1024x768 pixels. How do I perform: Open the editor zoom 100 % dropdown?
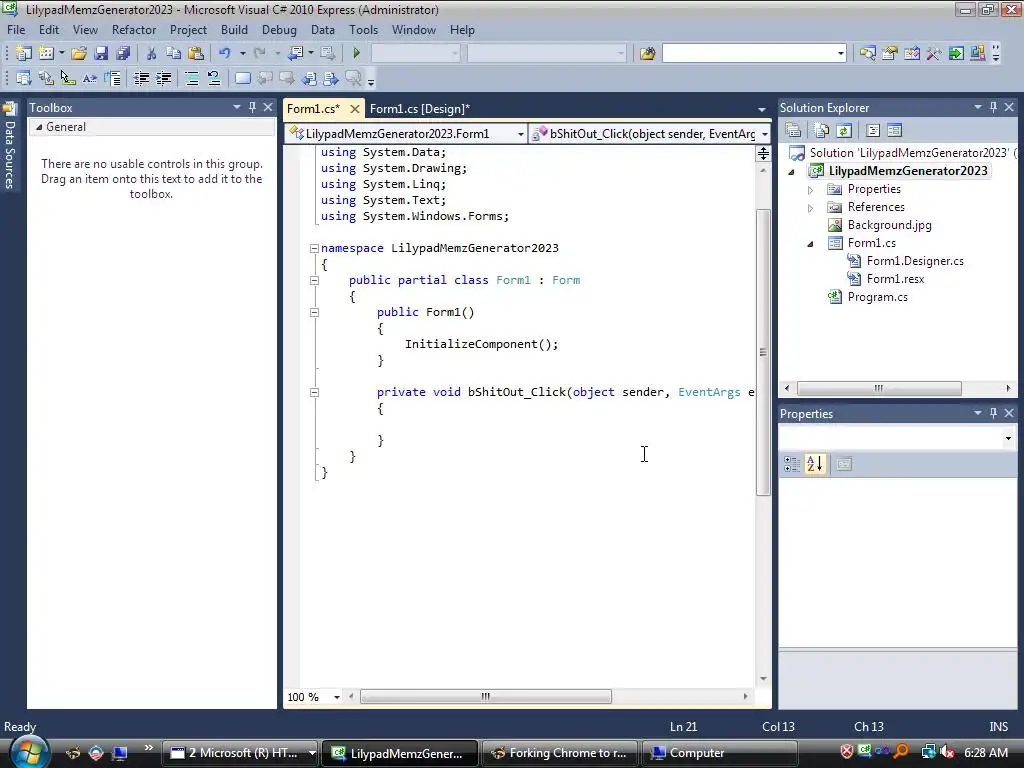click(x=337, y=697)
